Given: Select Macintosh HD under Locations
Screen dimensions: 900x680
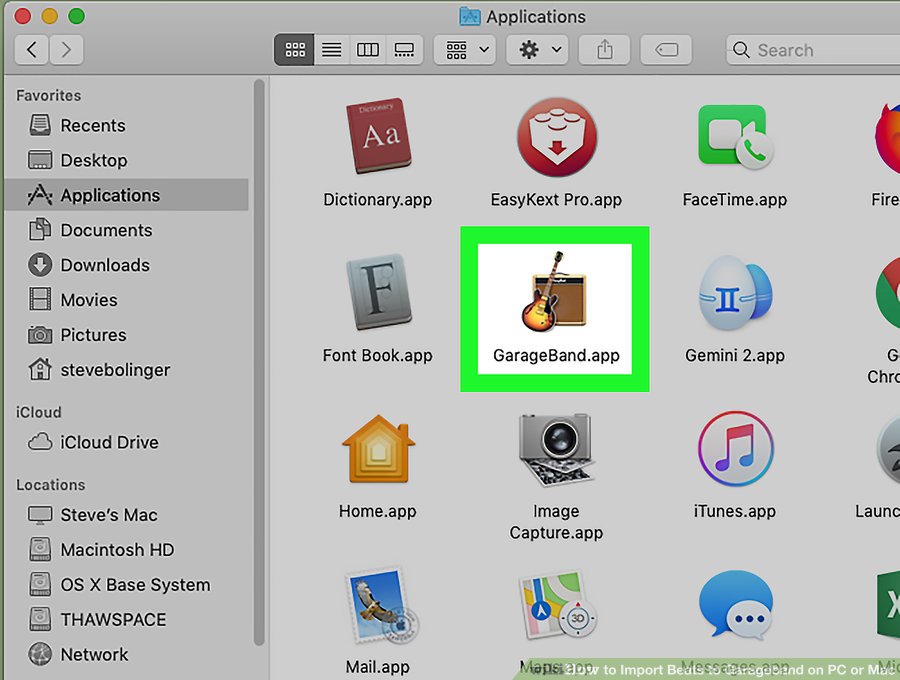Looking at the screenshot, I should click(126, 550).
